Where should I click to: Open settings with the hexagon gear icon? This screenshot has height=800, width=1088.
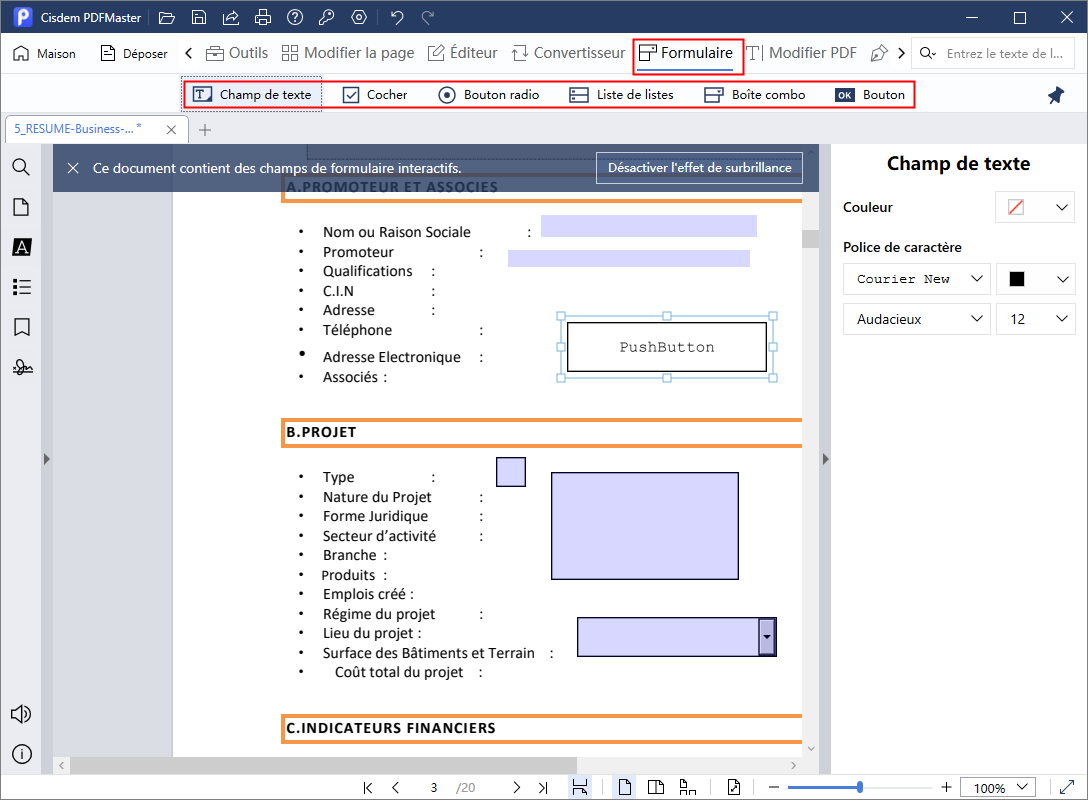pos(359,17)
